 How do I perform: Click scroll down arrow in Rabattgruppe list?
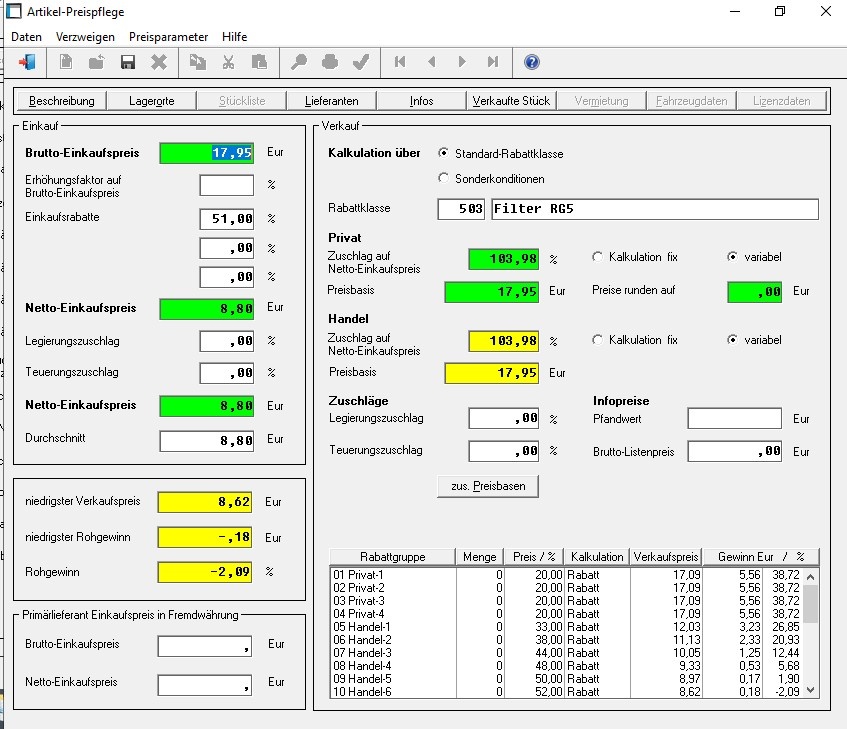[810, 690]
